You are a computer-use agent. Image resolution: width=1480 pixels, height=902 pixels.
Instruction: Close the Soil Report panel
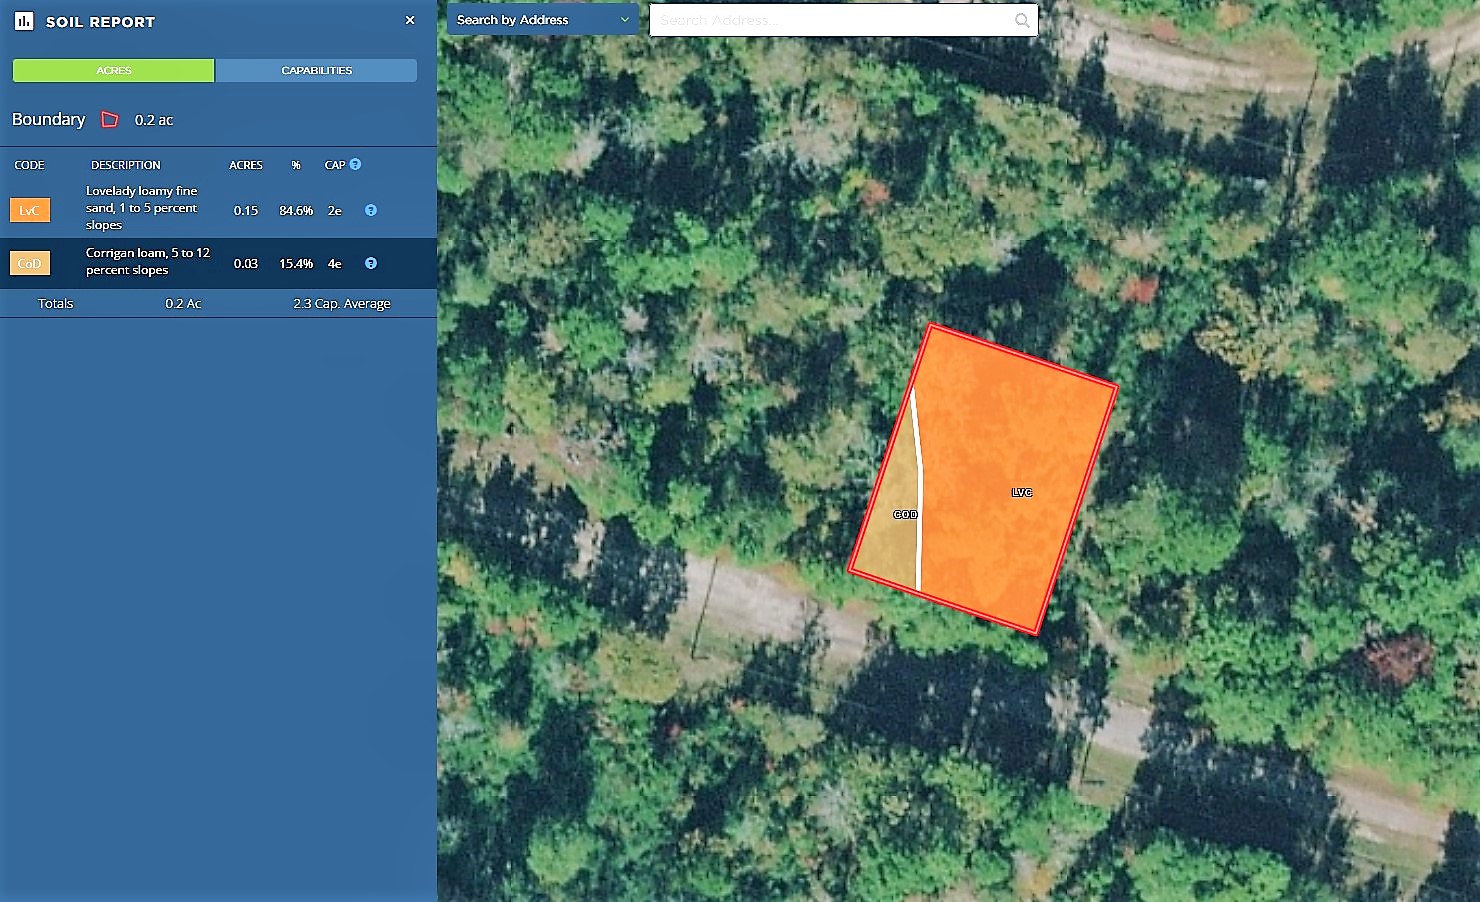(x=410, y=20)
